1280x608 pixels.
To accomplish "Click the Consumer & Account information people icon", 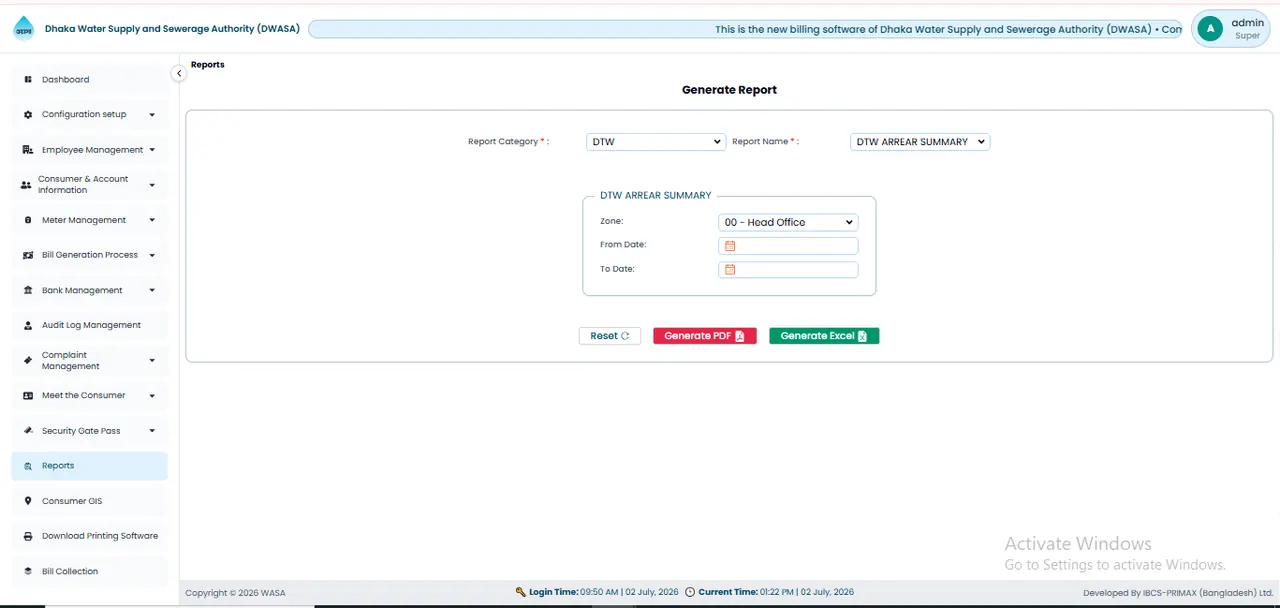I will [x=26, y=185].
